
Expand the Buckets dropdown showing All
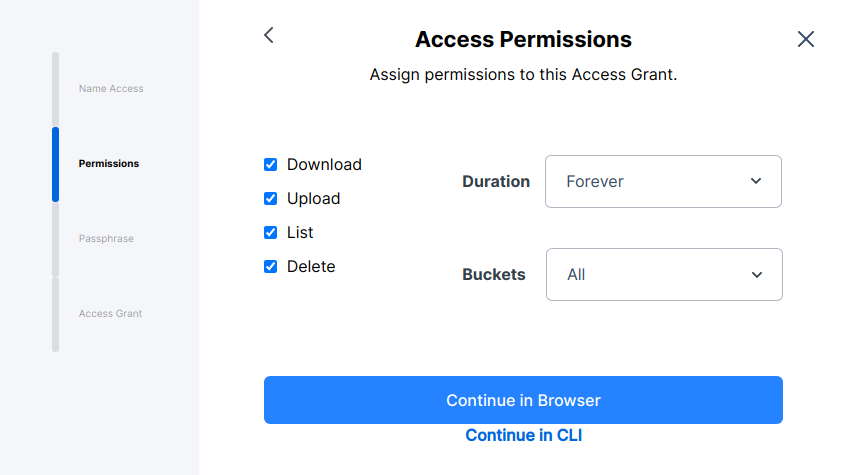664,275
